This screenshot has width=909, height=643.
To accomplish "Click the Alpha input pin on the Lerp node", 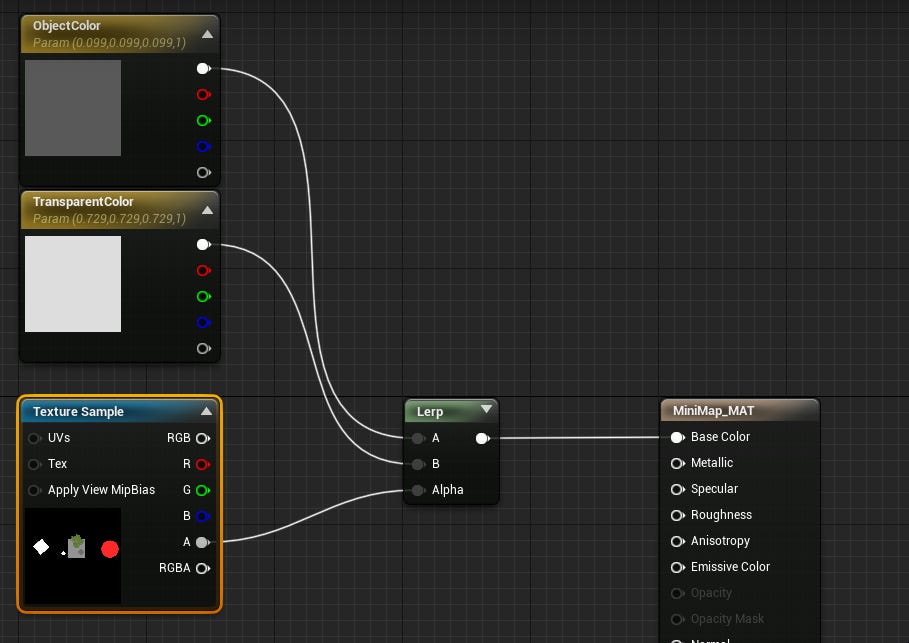I will coord(417,490).
